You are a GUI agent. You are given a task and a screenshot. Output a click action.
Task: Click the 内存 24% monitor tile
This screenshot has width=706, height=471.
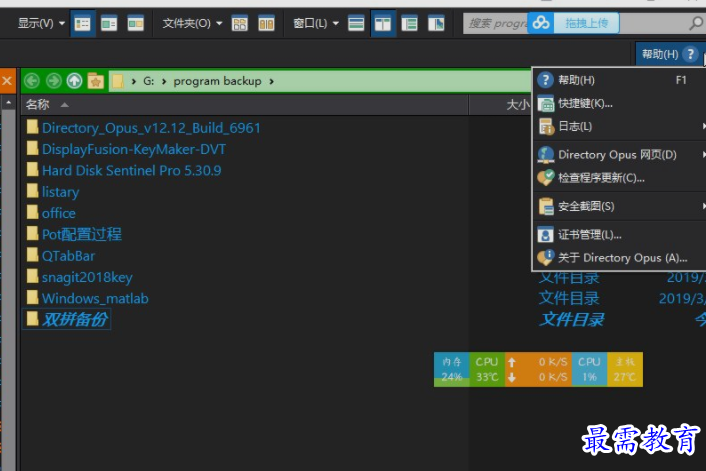452,369
